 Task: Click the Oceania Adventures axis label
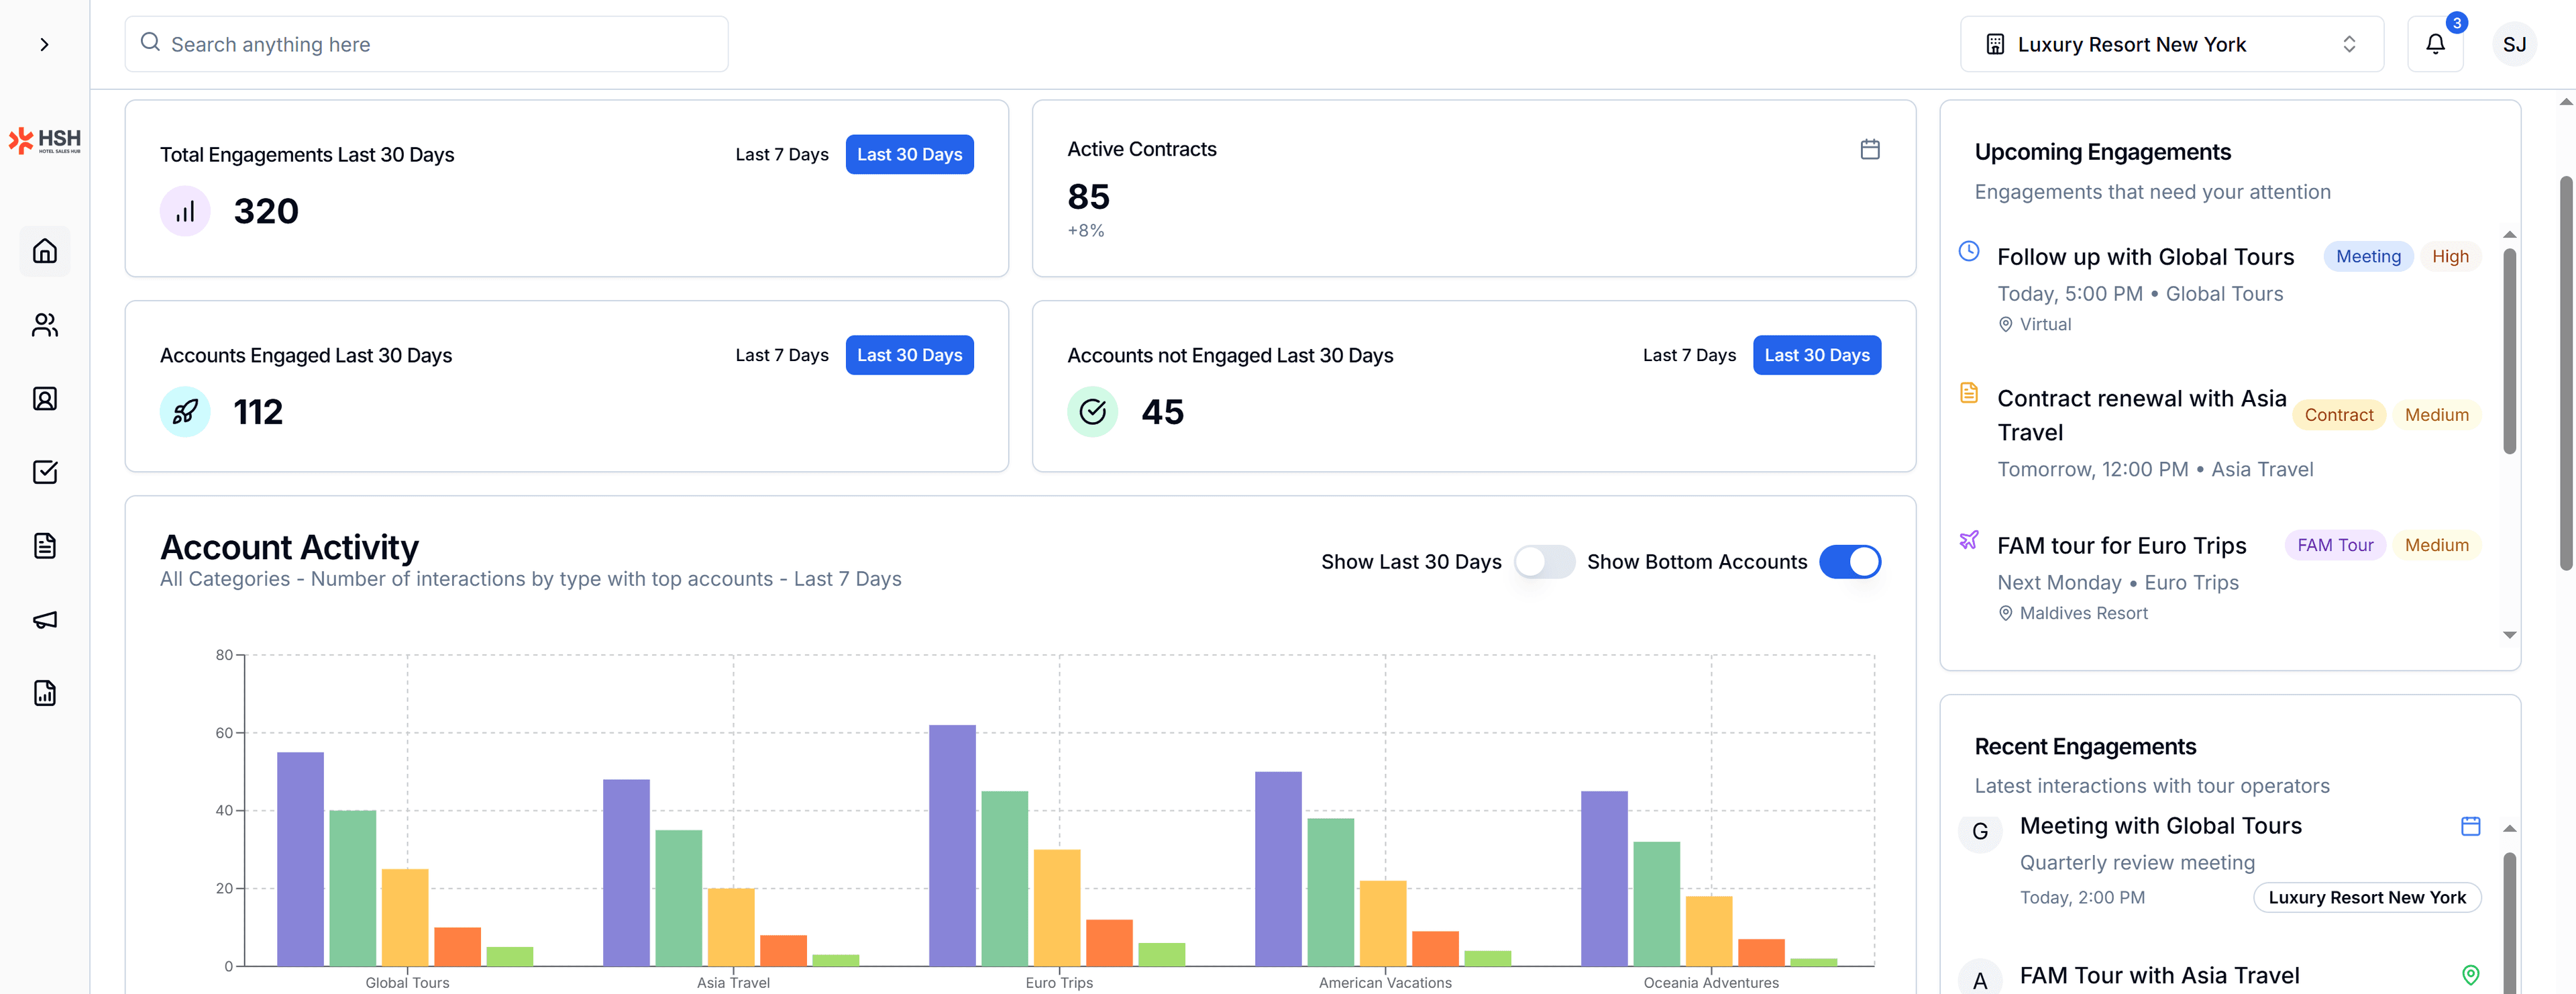(x=1711, y=982)
